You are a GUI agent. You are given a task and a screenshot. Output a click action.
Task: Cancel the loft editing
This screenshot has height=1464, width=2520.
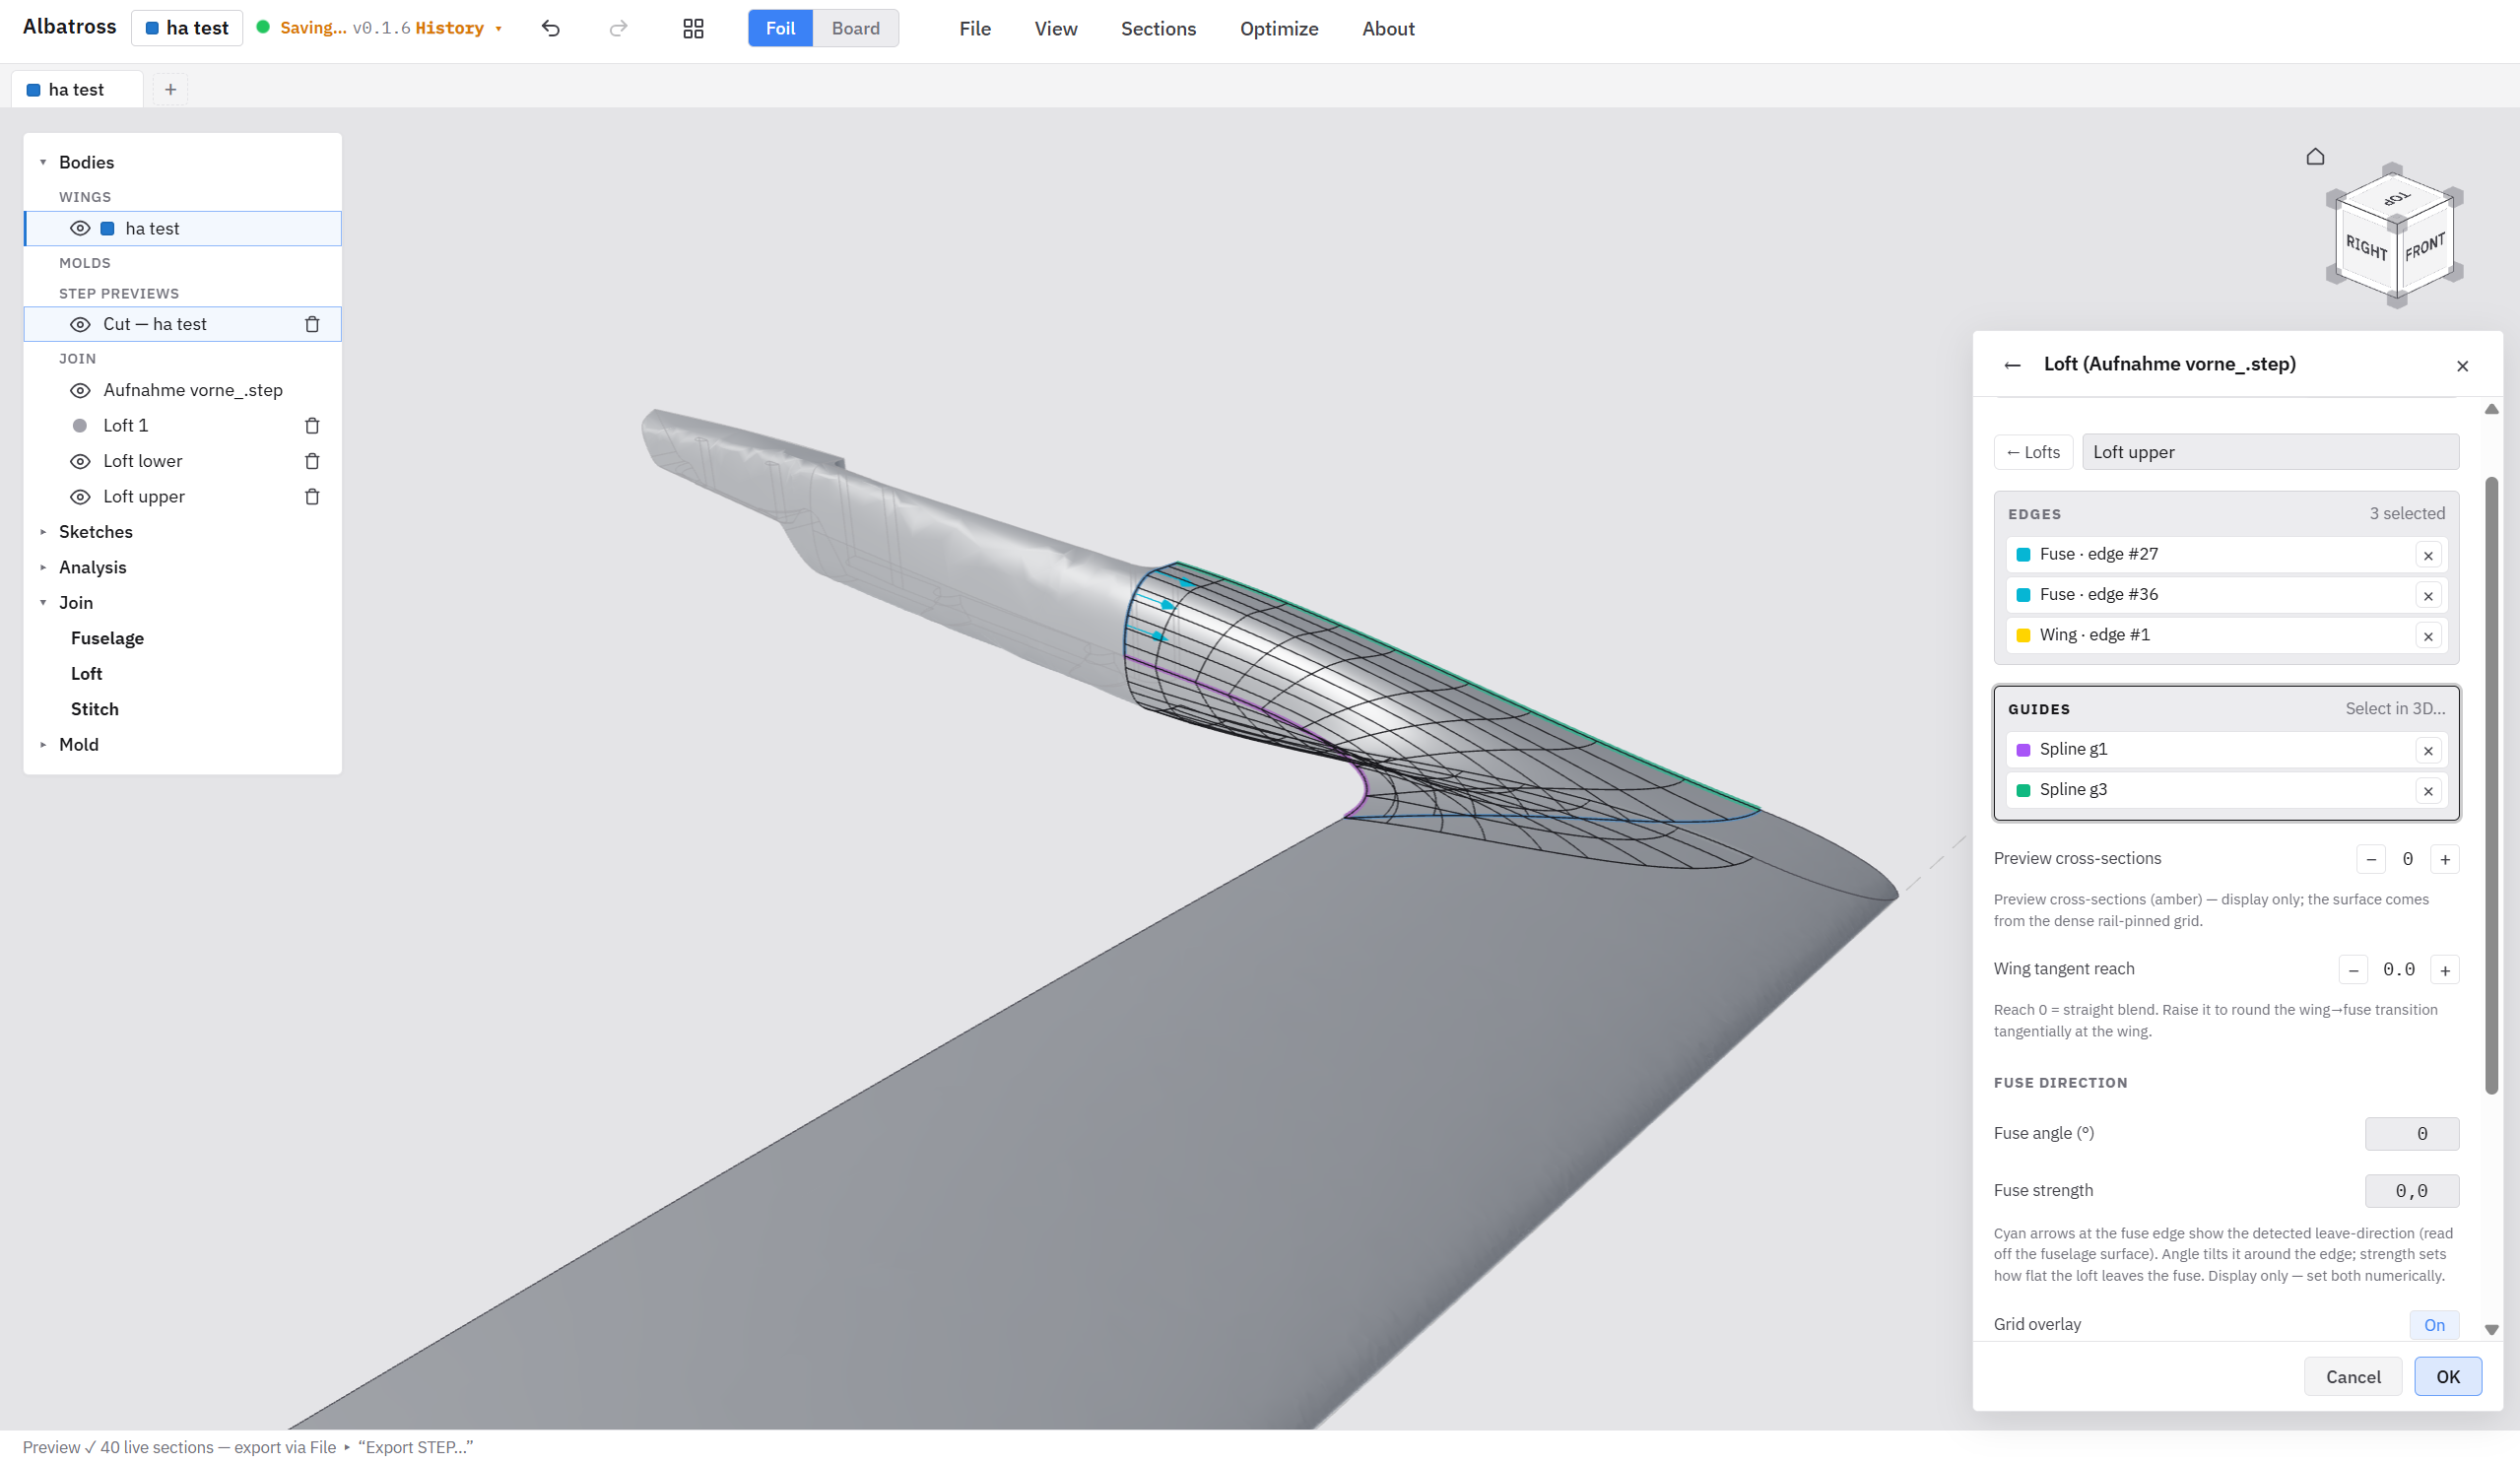point(2352,1377)
